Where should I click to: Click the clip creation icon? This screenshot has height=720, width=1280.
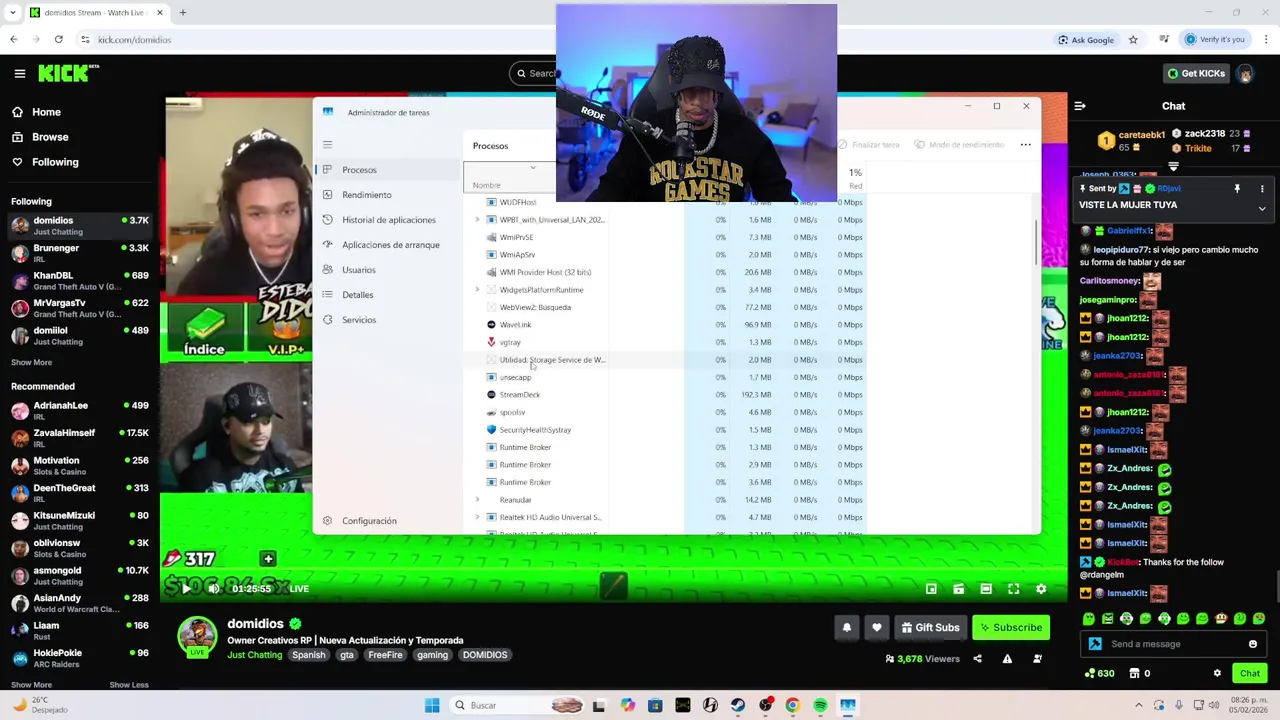[959, 589]
